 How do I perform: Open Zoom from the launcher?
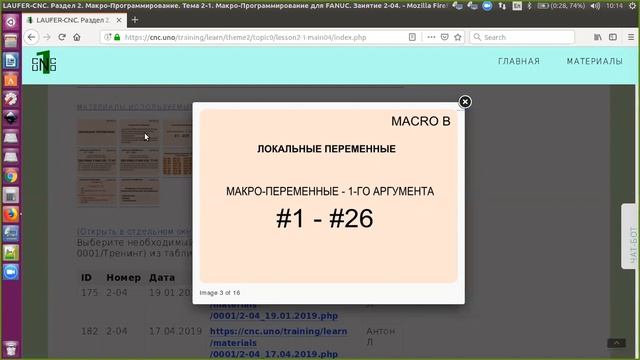11,272
